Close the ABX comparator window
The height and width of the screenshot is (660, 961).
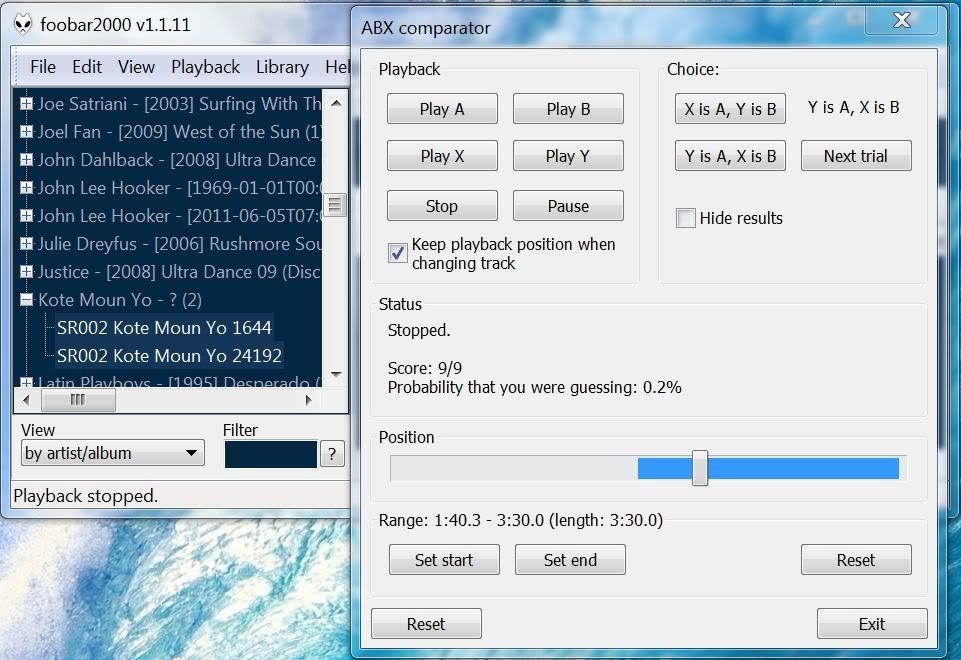tap(901, 20)
